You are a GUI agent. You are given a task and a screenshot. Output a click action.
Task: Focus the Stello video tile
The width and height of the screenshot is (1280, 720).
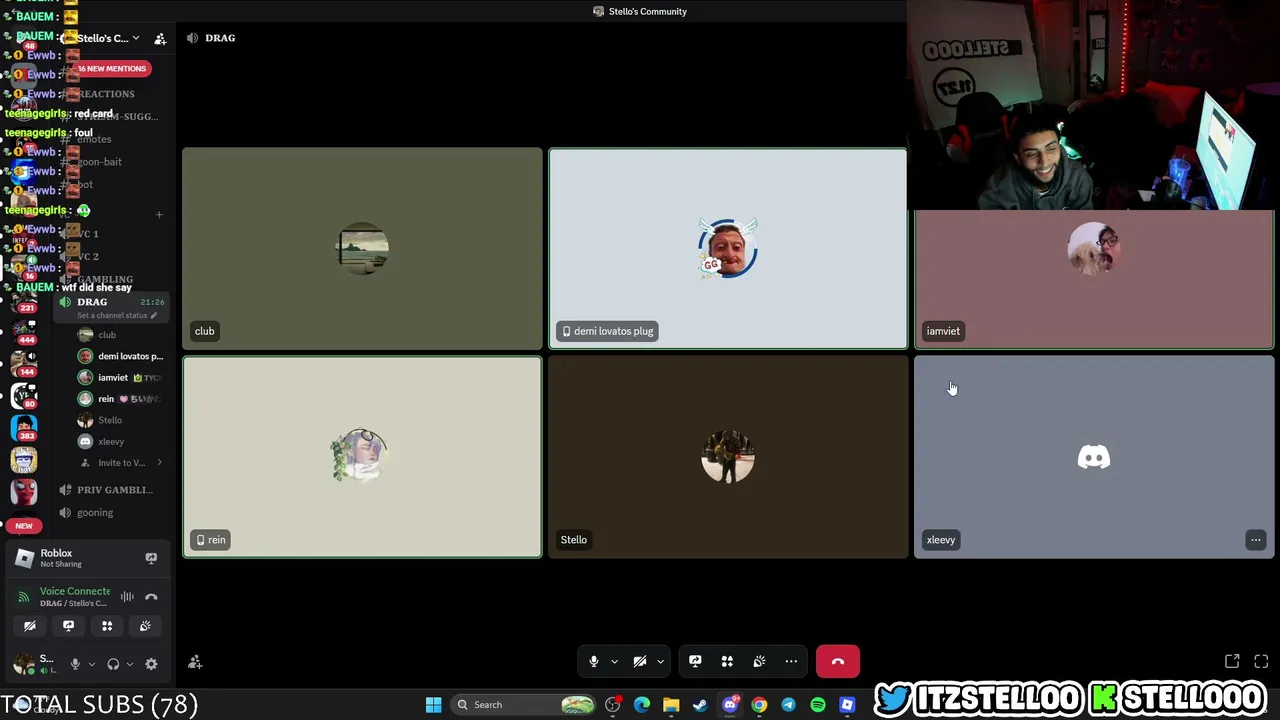point(728,457)
